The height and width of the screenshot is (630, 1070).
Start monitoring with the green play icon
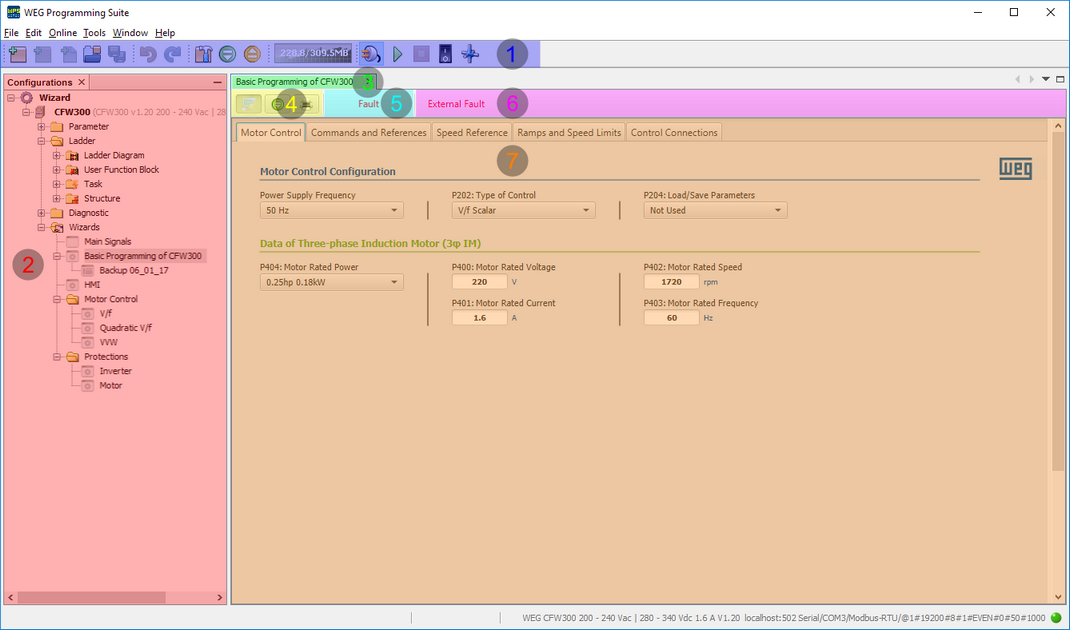(x=397, y=54)
